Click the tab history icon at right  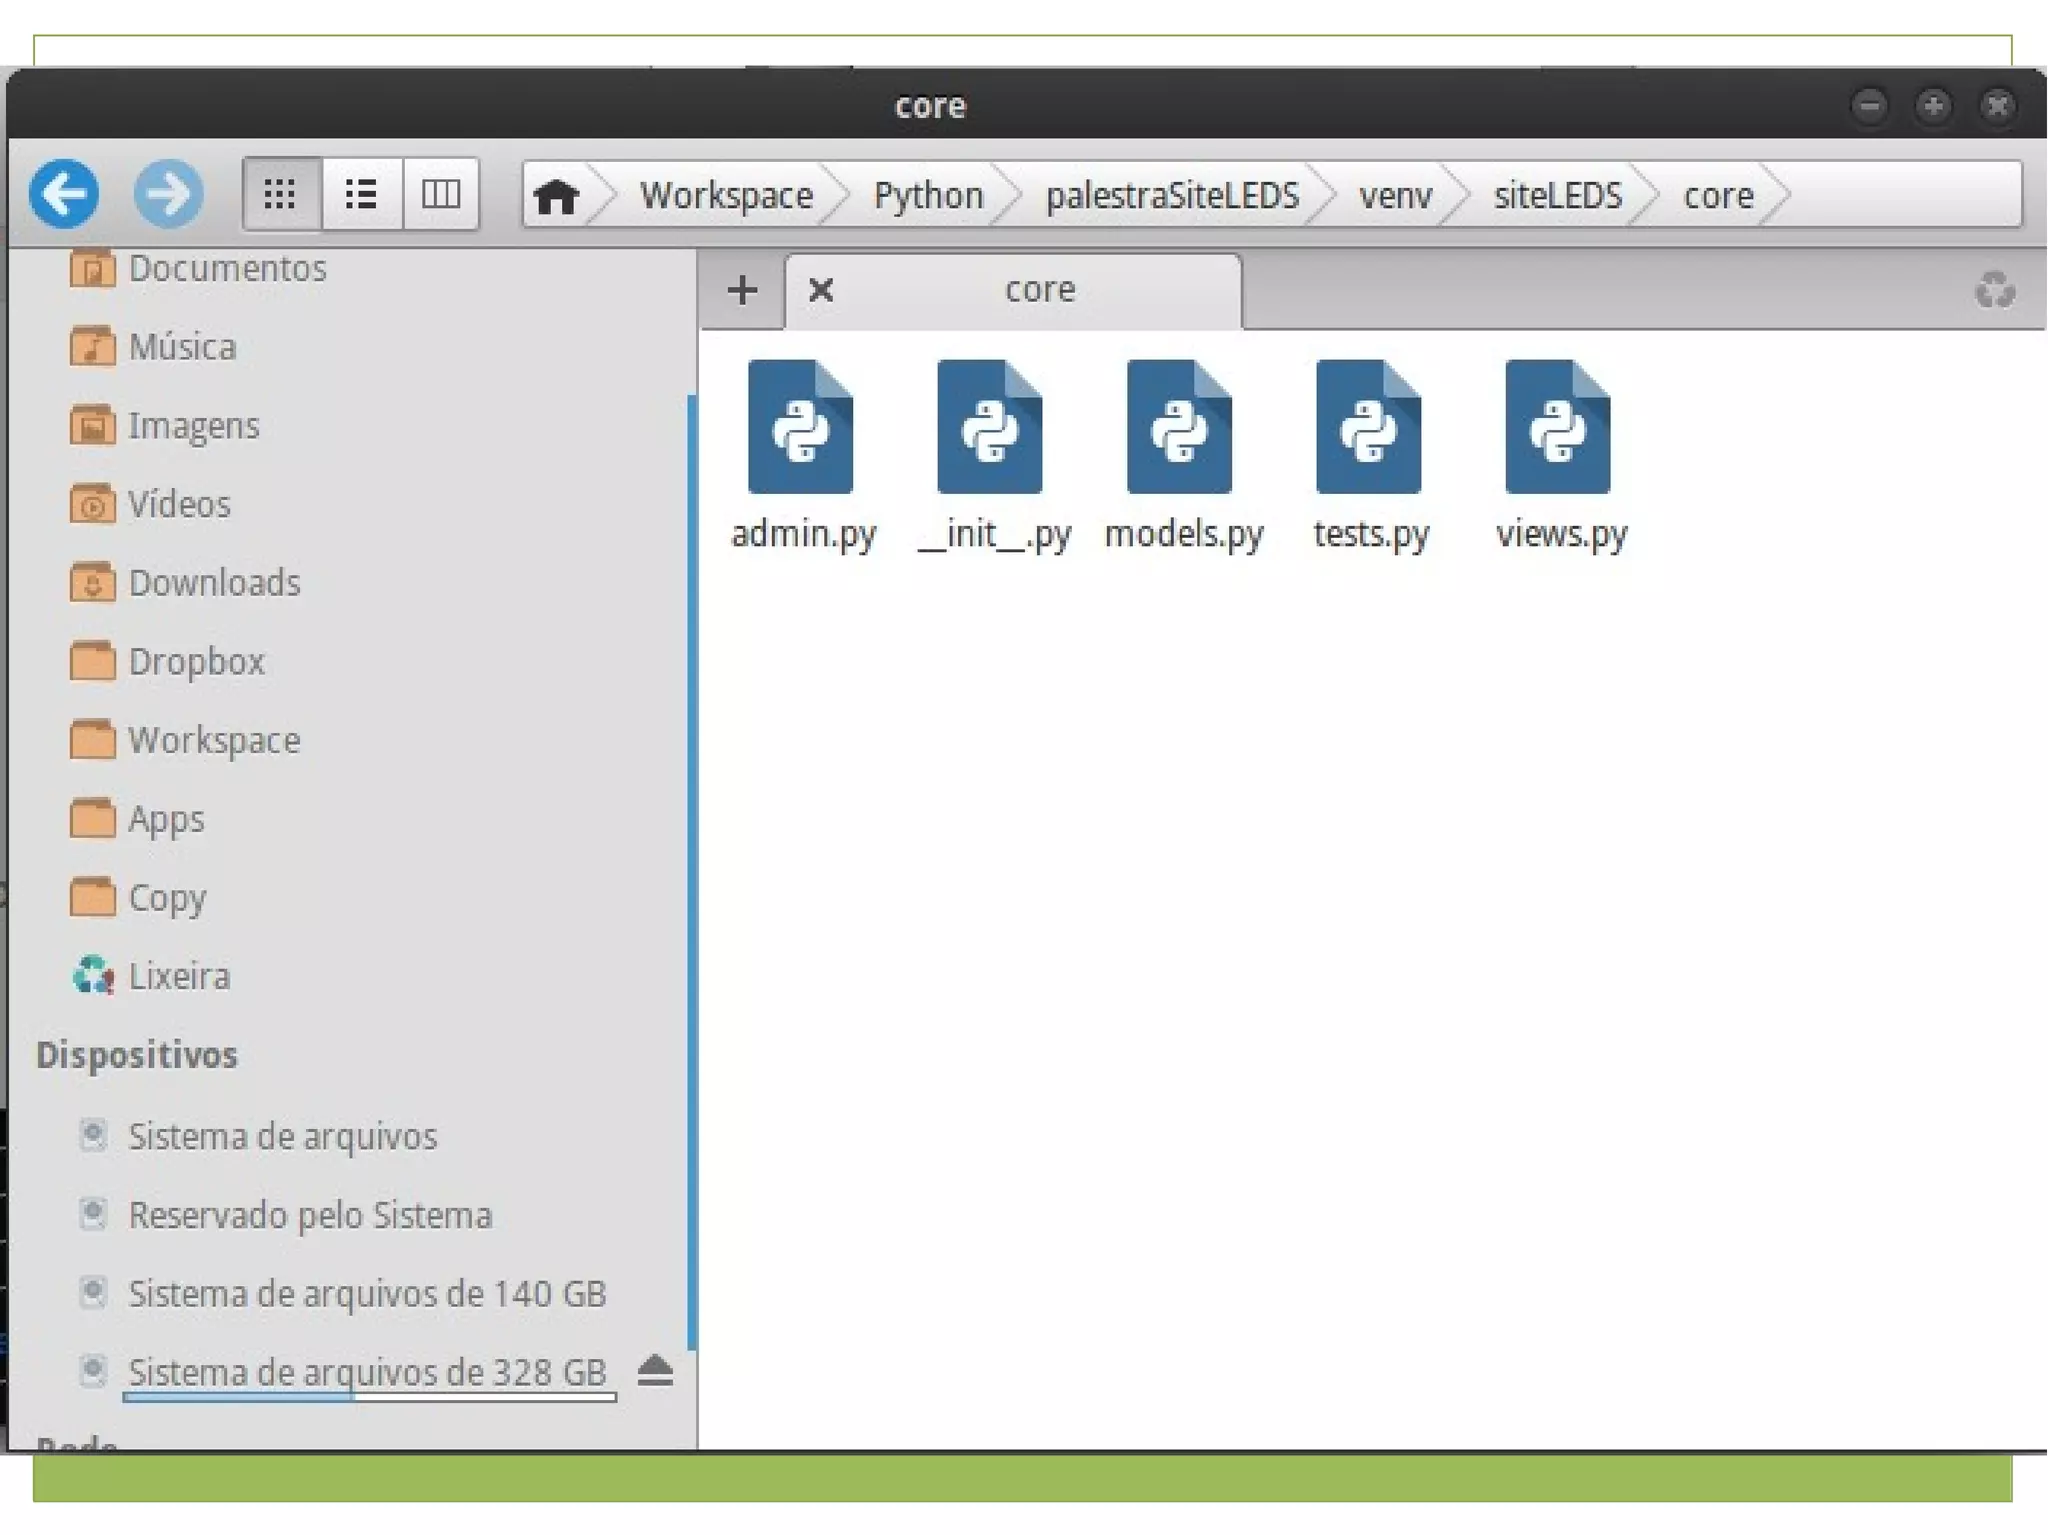pyautogui.click(x=1994, y=290)
